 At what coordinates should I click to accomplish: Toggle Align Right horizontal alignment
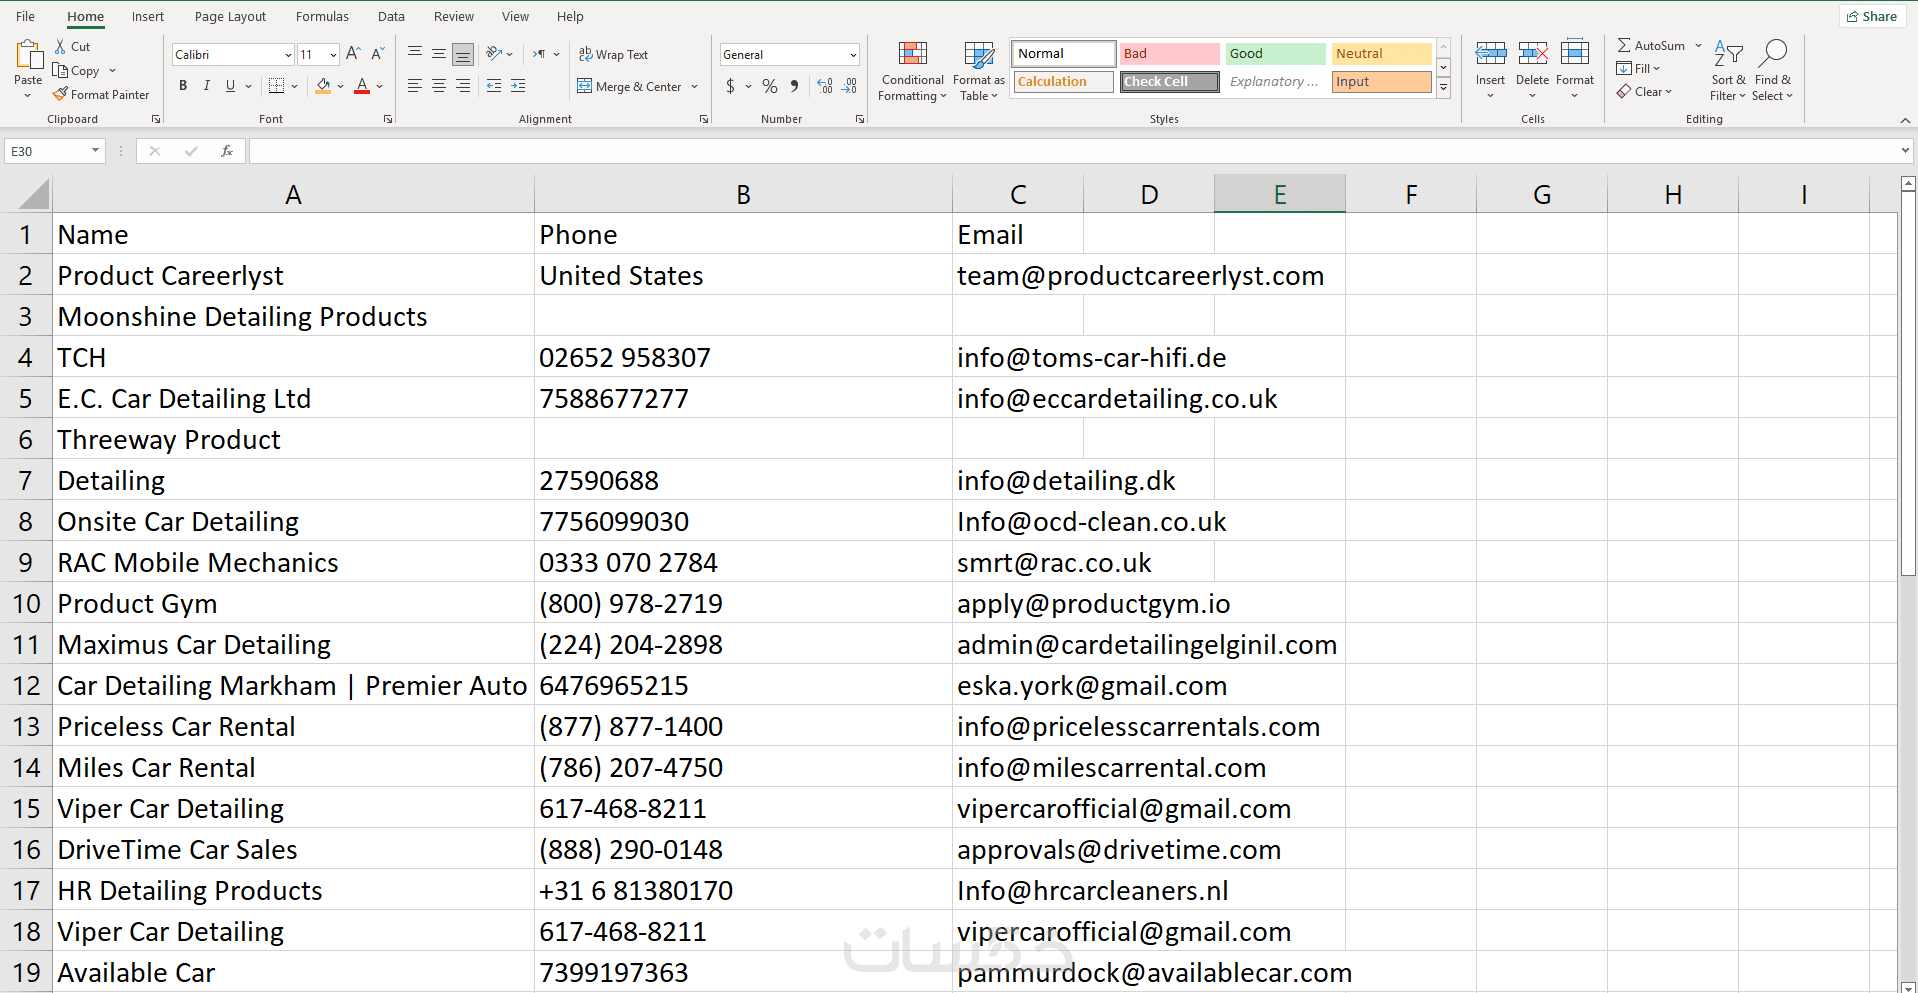click(463, 86)
